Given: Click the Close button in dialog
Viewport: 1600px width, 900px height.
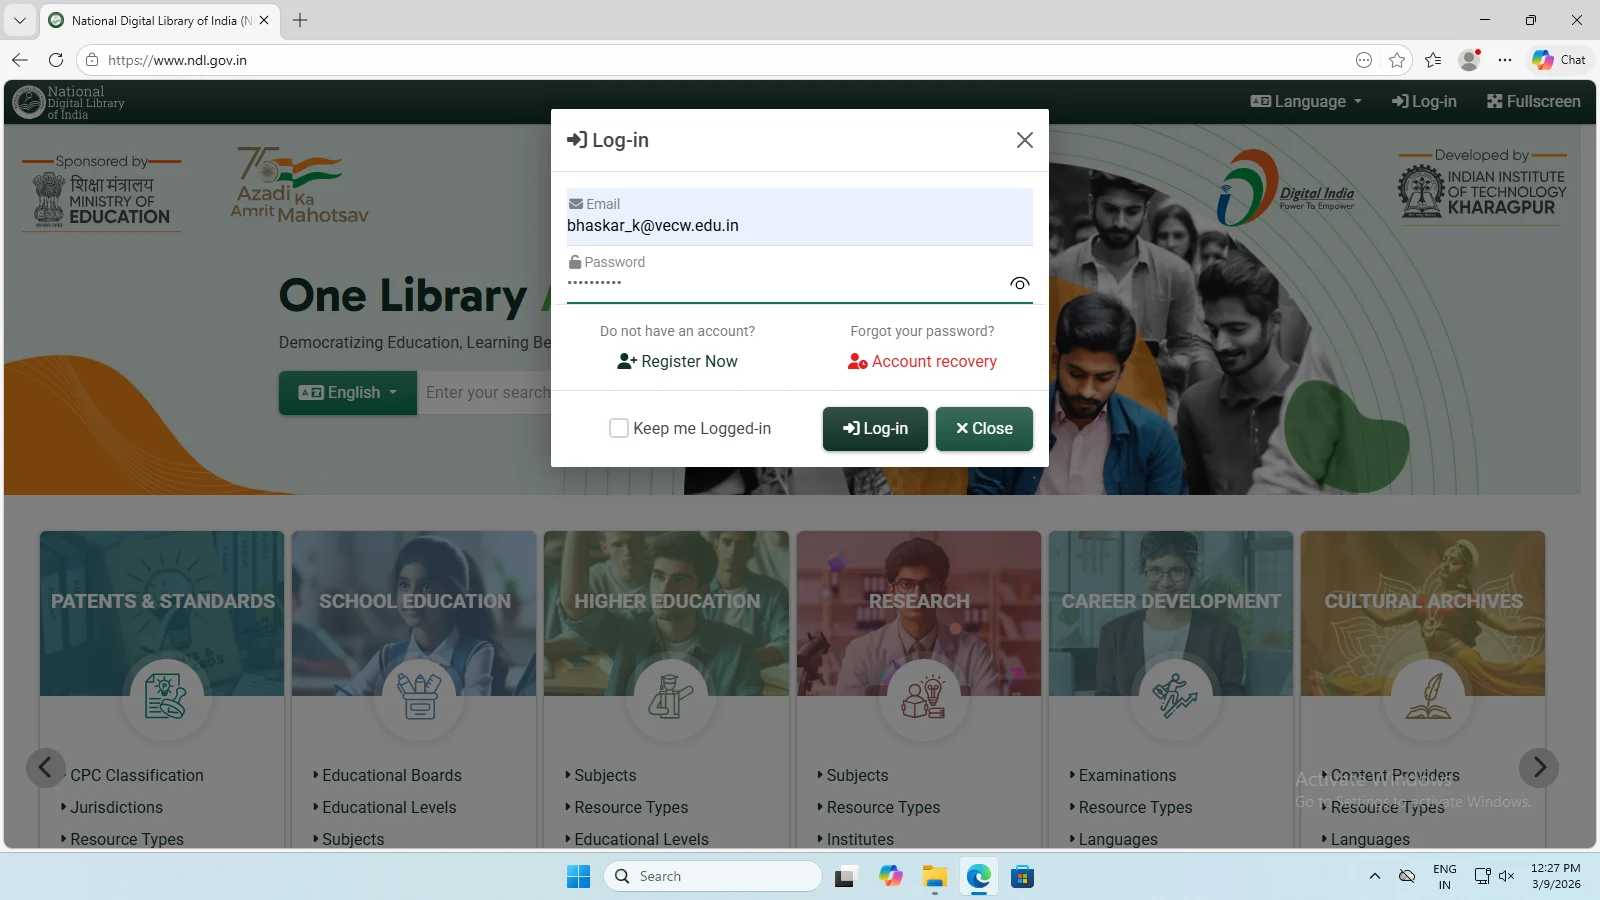Looking at the screenshot, I should (x=983, y=429).
